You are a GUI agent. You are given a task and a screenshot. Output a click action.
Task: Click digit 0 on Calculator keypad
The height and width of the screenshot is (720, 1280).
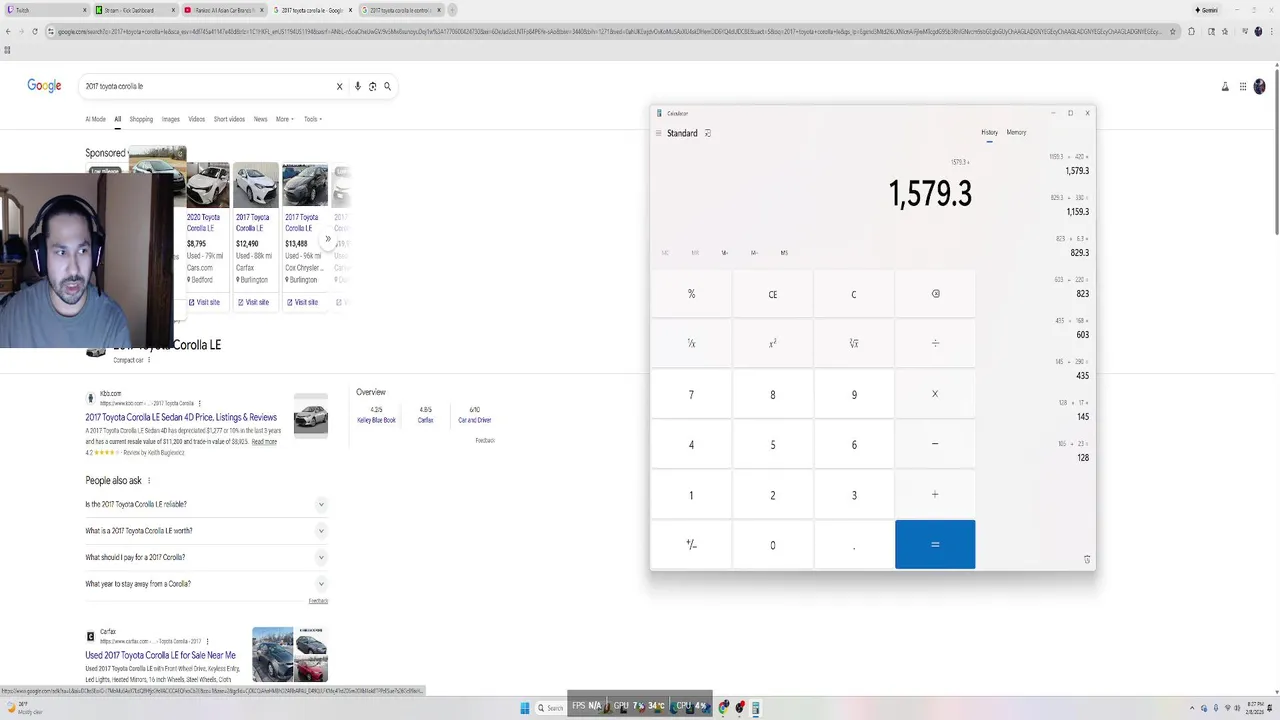tap(772, 545)
